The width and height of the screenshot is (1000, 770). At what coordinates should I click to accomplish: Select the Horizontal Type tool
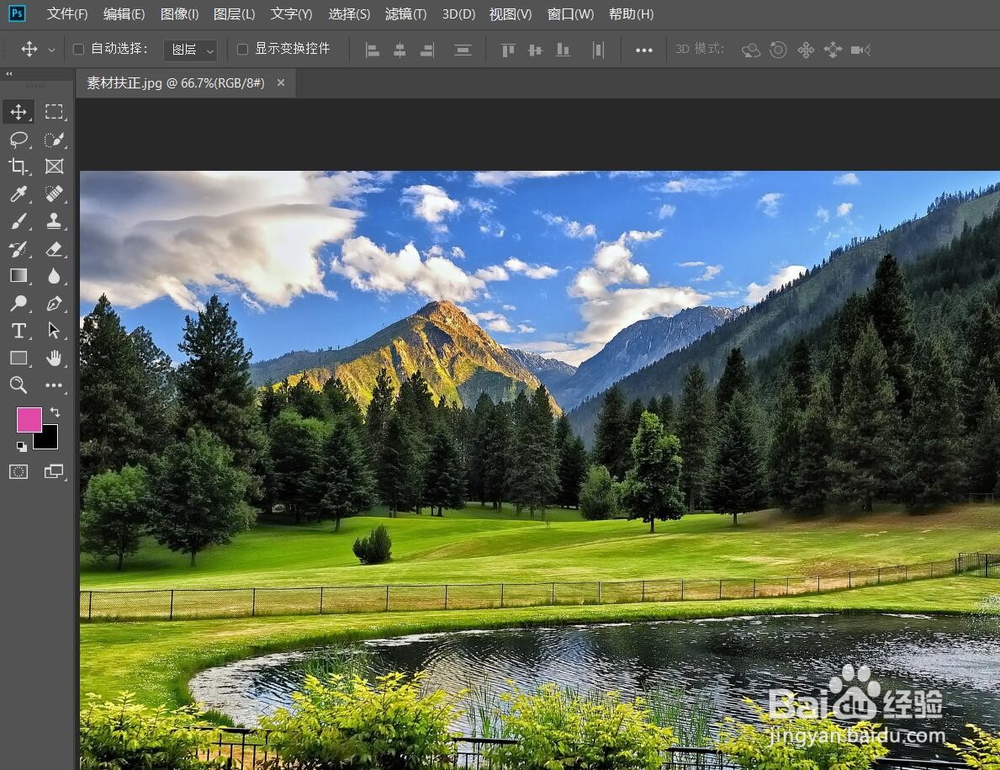click(18, 330)
